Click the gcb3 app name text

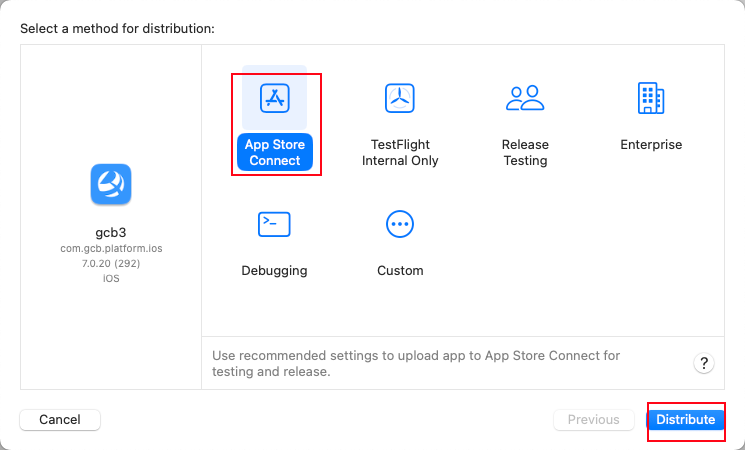click(x=111, y=232)
